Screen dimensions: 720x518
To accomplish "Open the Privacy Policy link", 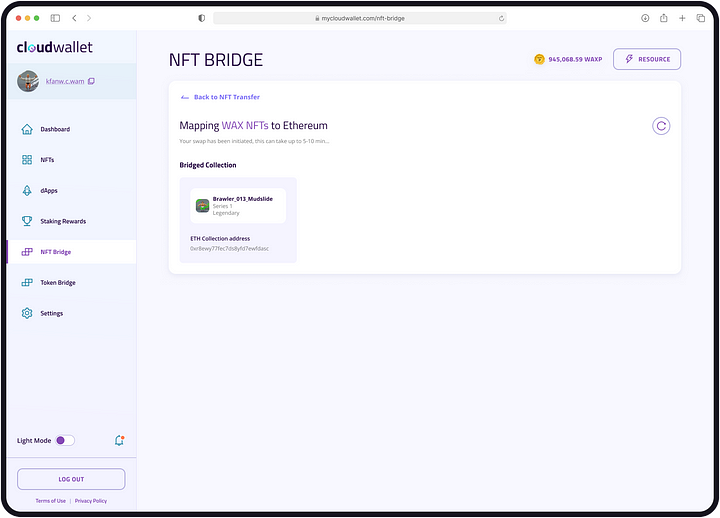I will [x=91, y=501].
